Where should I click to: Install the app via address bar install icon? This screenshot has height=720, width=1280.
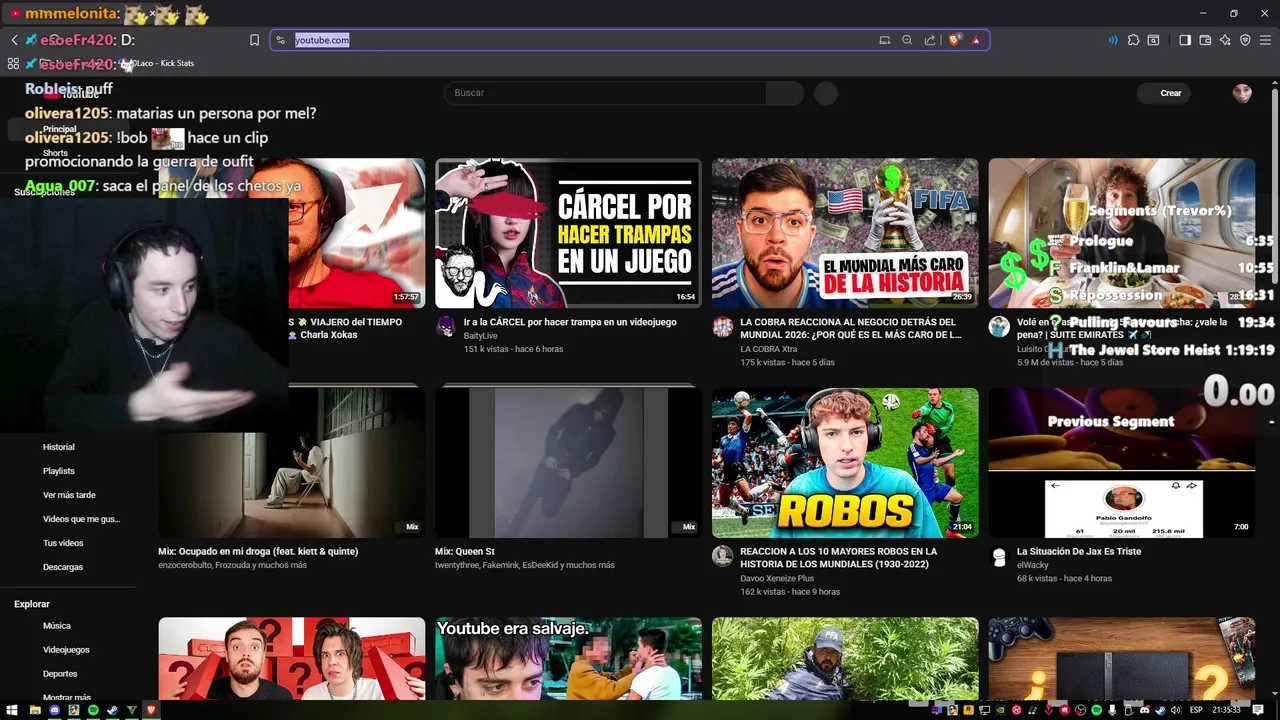coord(884,40)
